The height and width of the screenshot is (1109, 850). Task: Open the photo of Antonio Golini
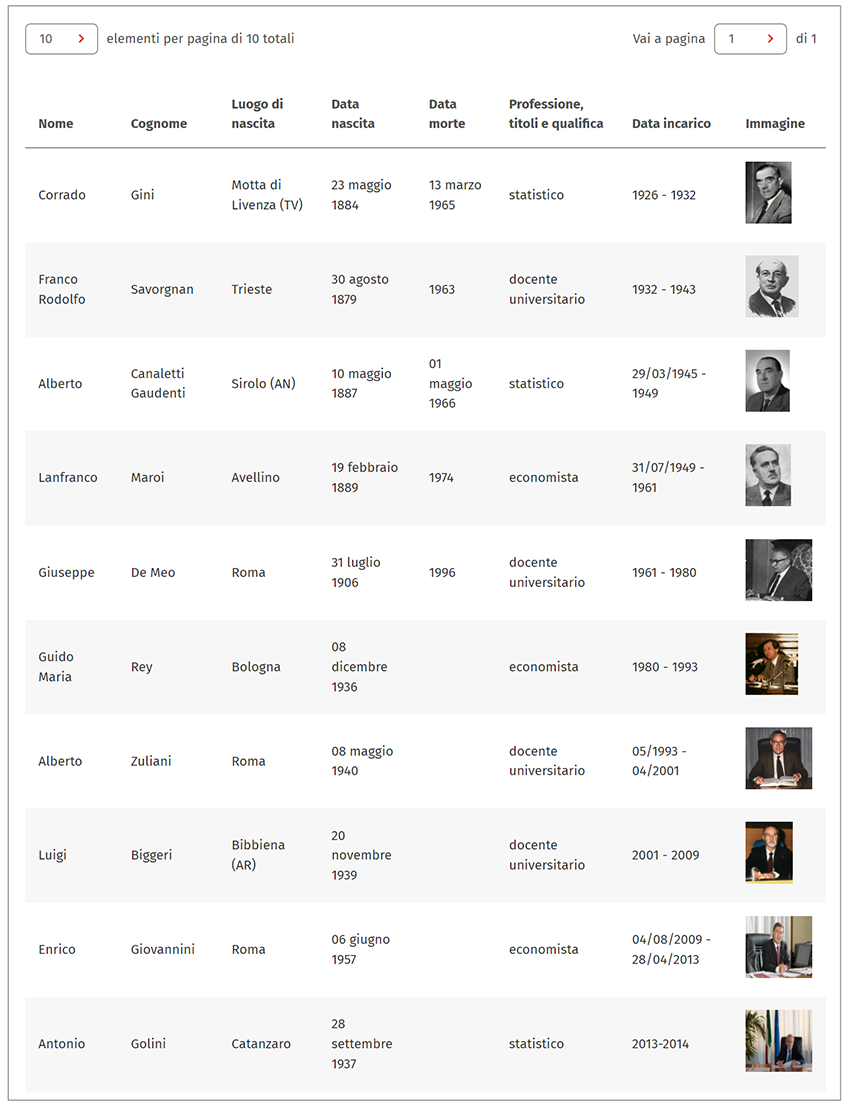pos(779,1041)
